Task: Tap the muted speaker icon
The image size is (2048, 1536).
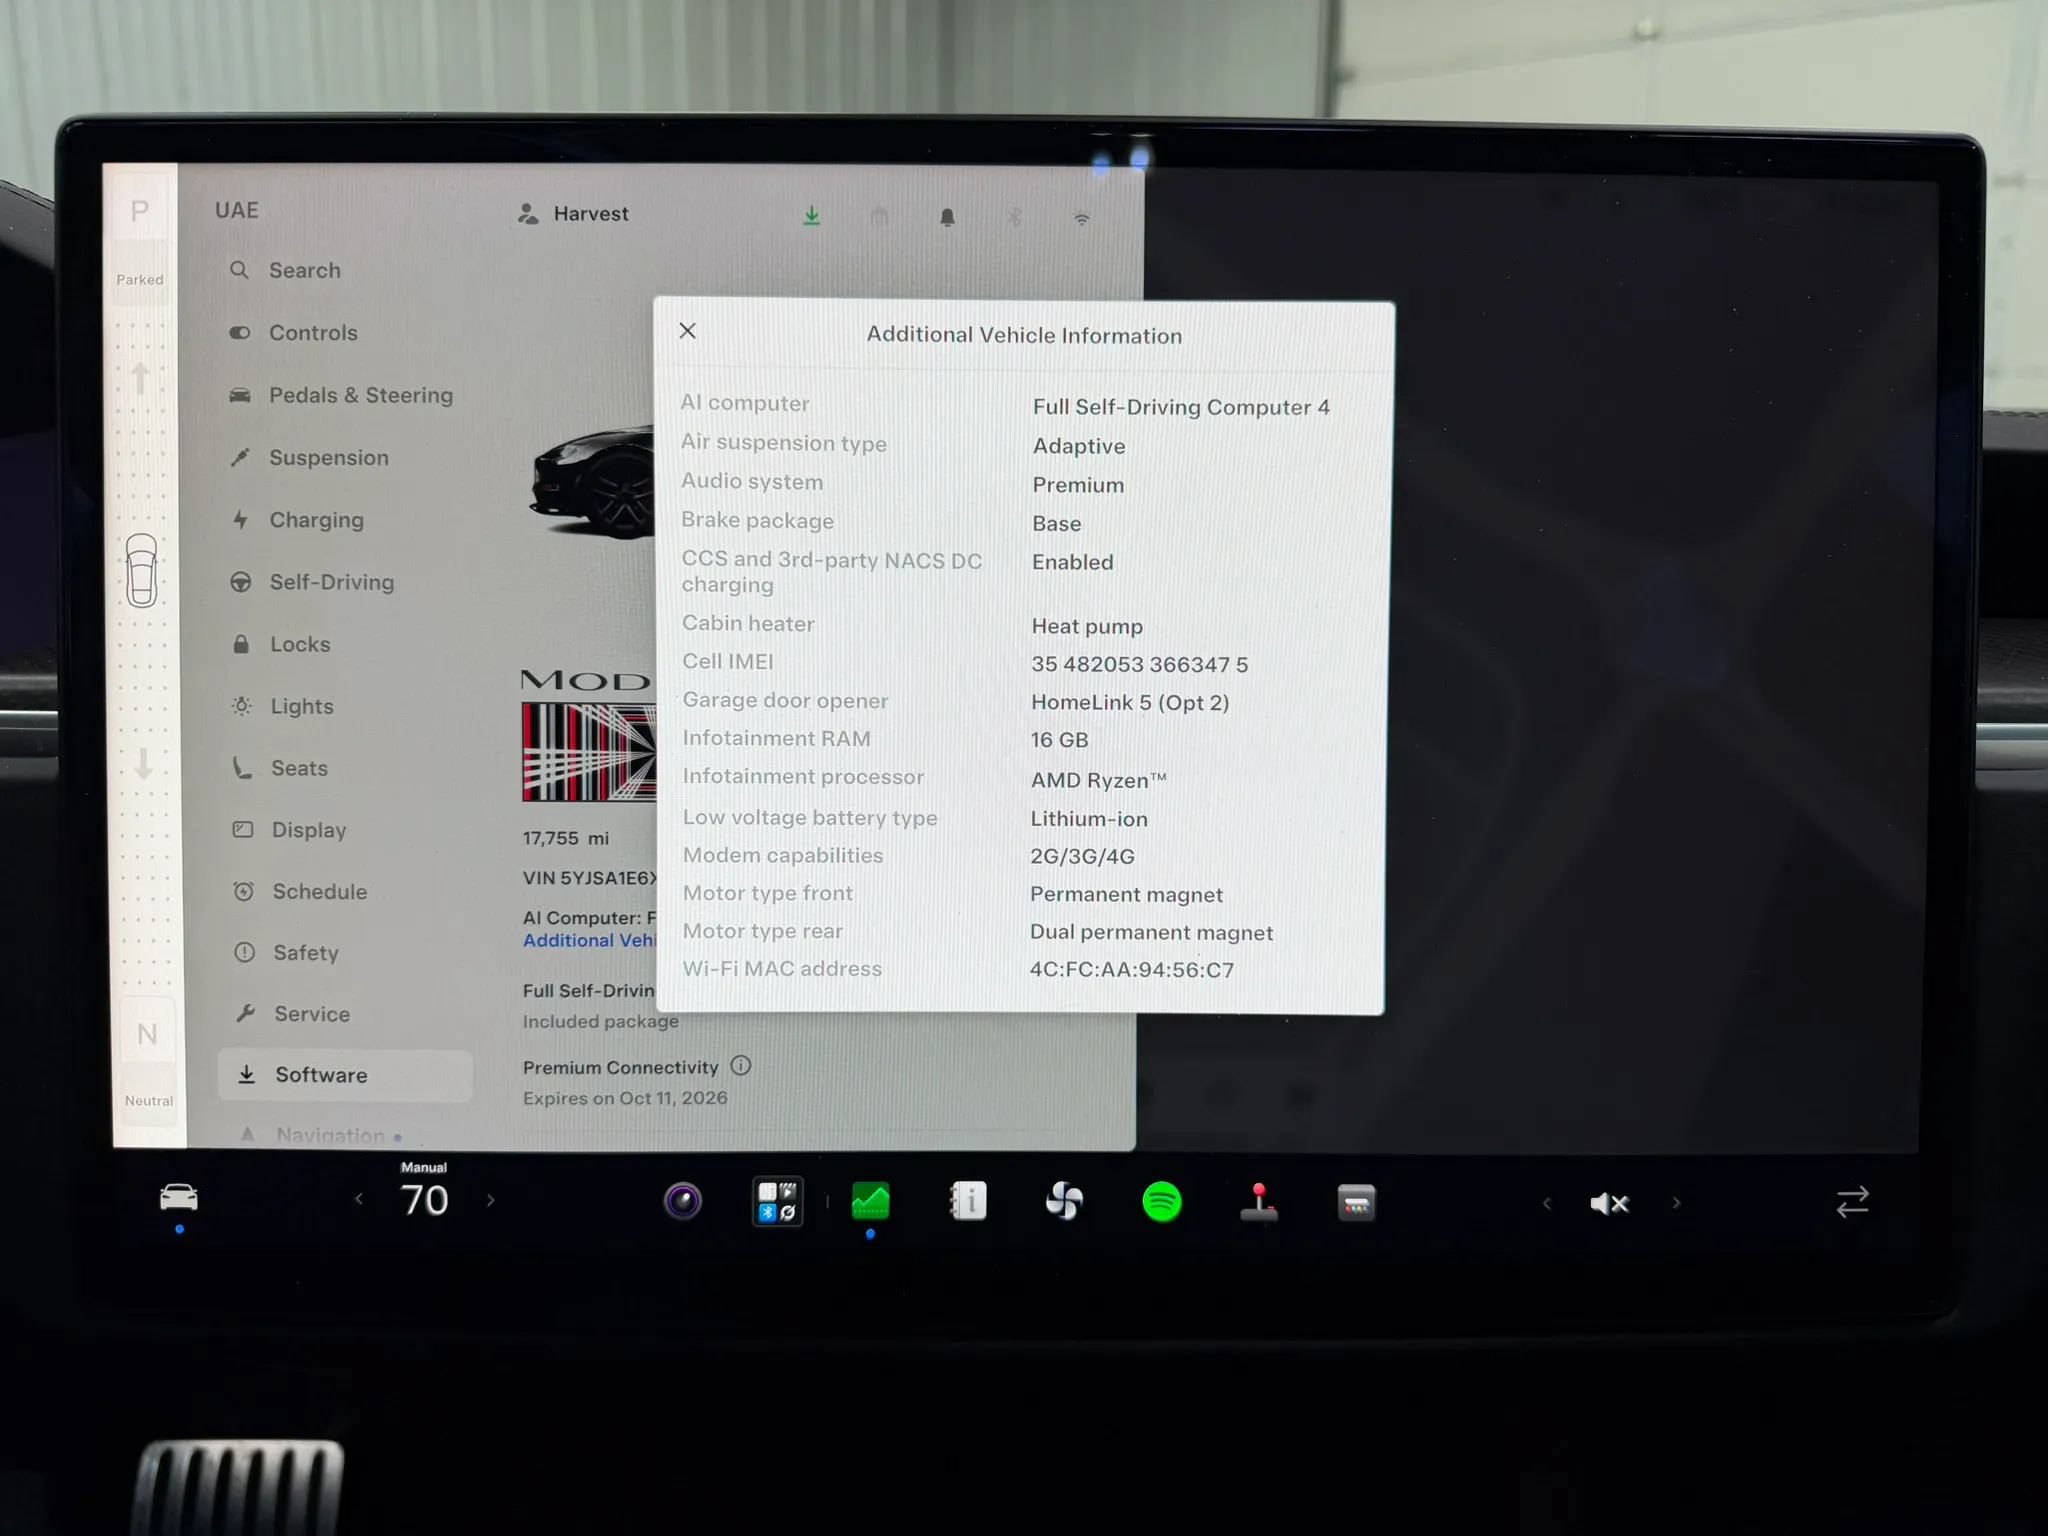Action: 1609,1203
